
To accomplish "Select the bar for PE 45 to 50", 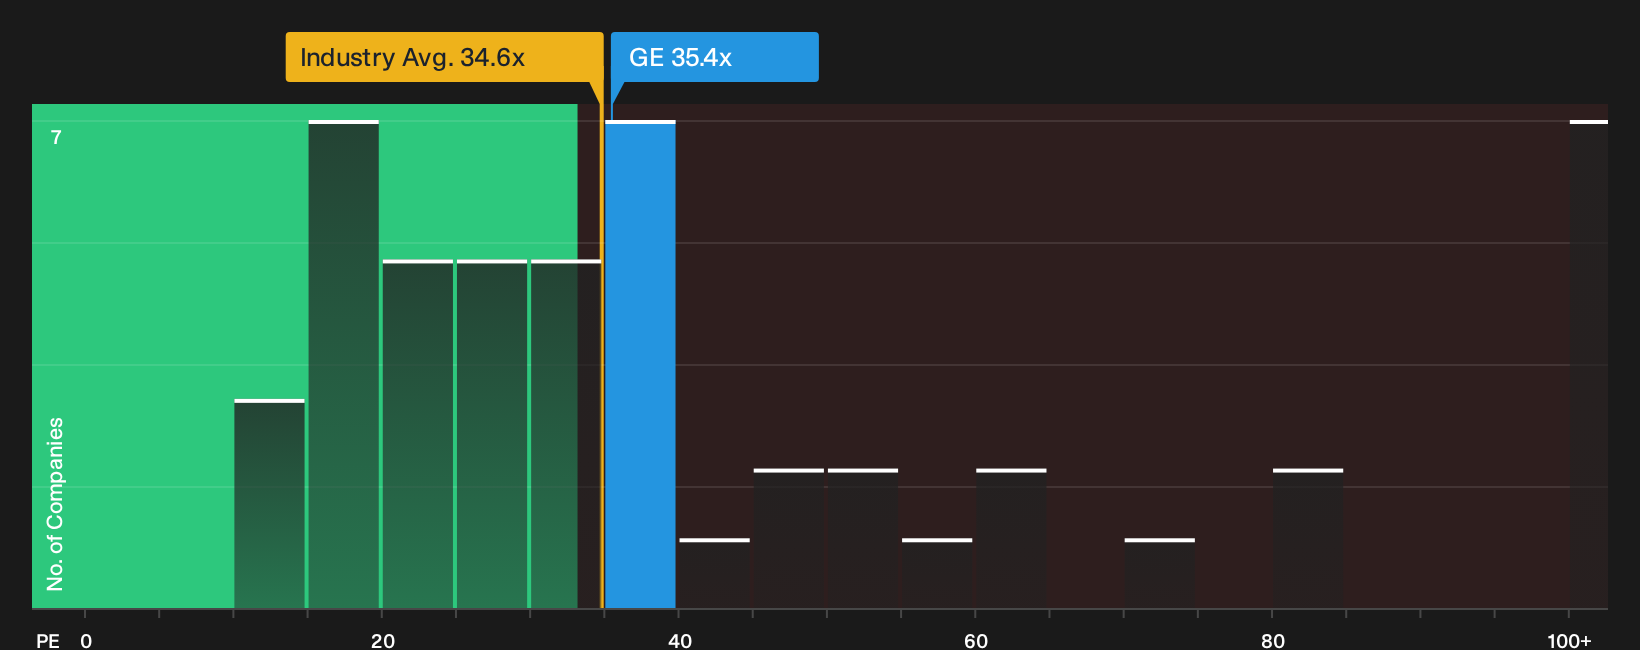I will tap(788, 538).
